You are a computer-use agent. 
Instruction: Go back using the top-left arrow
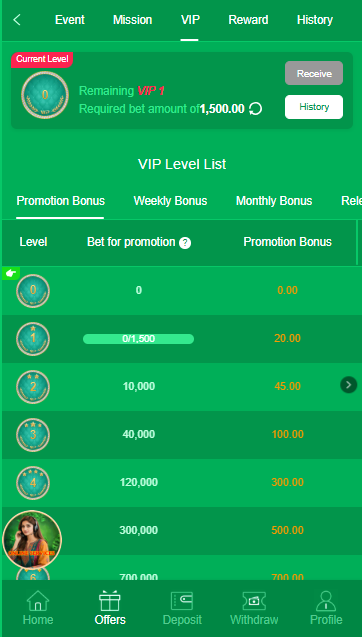coord(17,20)
